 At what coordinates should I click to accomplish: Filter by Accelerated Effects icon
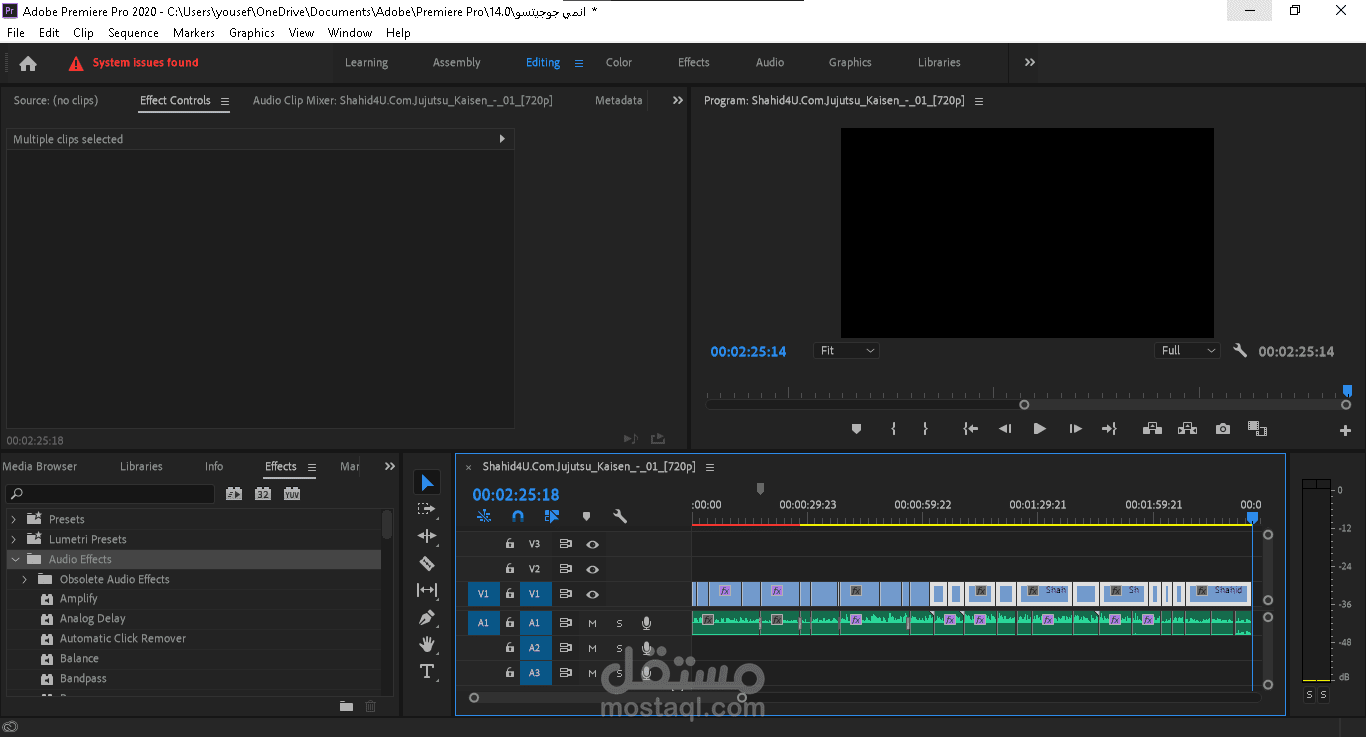pos(234,494)
